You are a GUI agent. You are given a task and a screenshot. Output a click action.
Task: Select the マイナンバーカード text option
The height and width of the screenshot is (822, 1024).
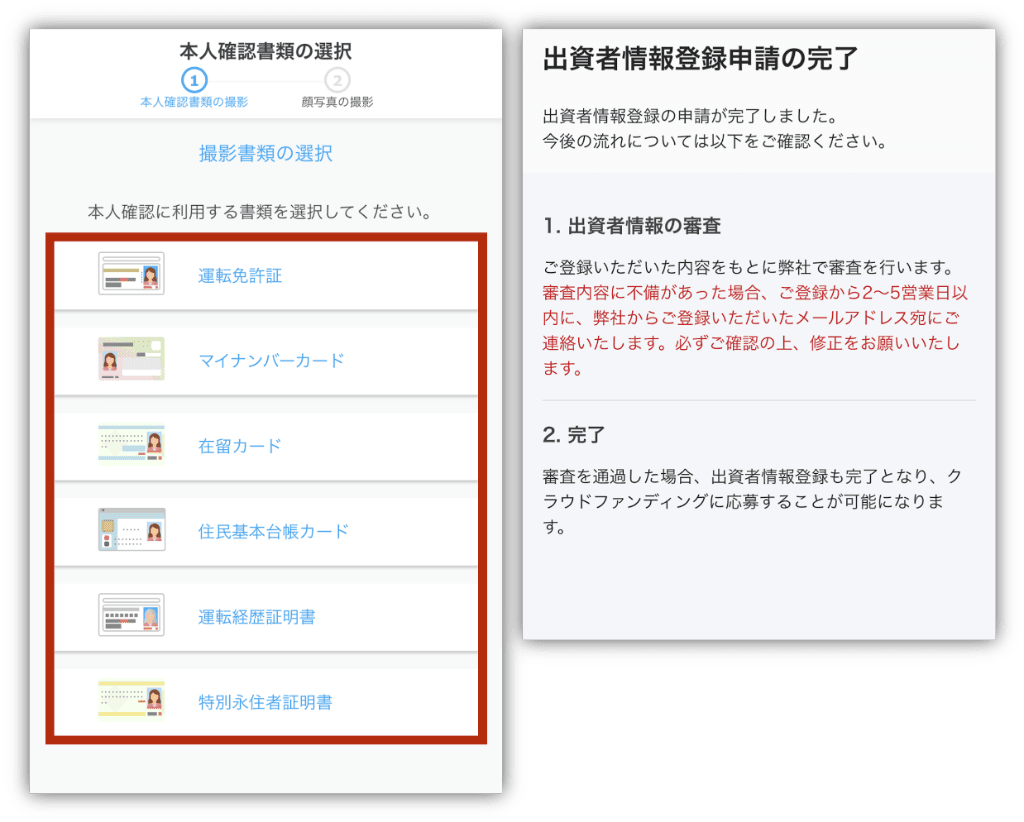pyautogui.click(x=271, y=361)
